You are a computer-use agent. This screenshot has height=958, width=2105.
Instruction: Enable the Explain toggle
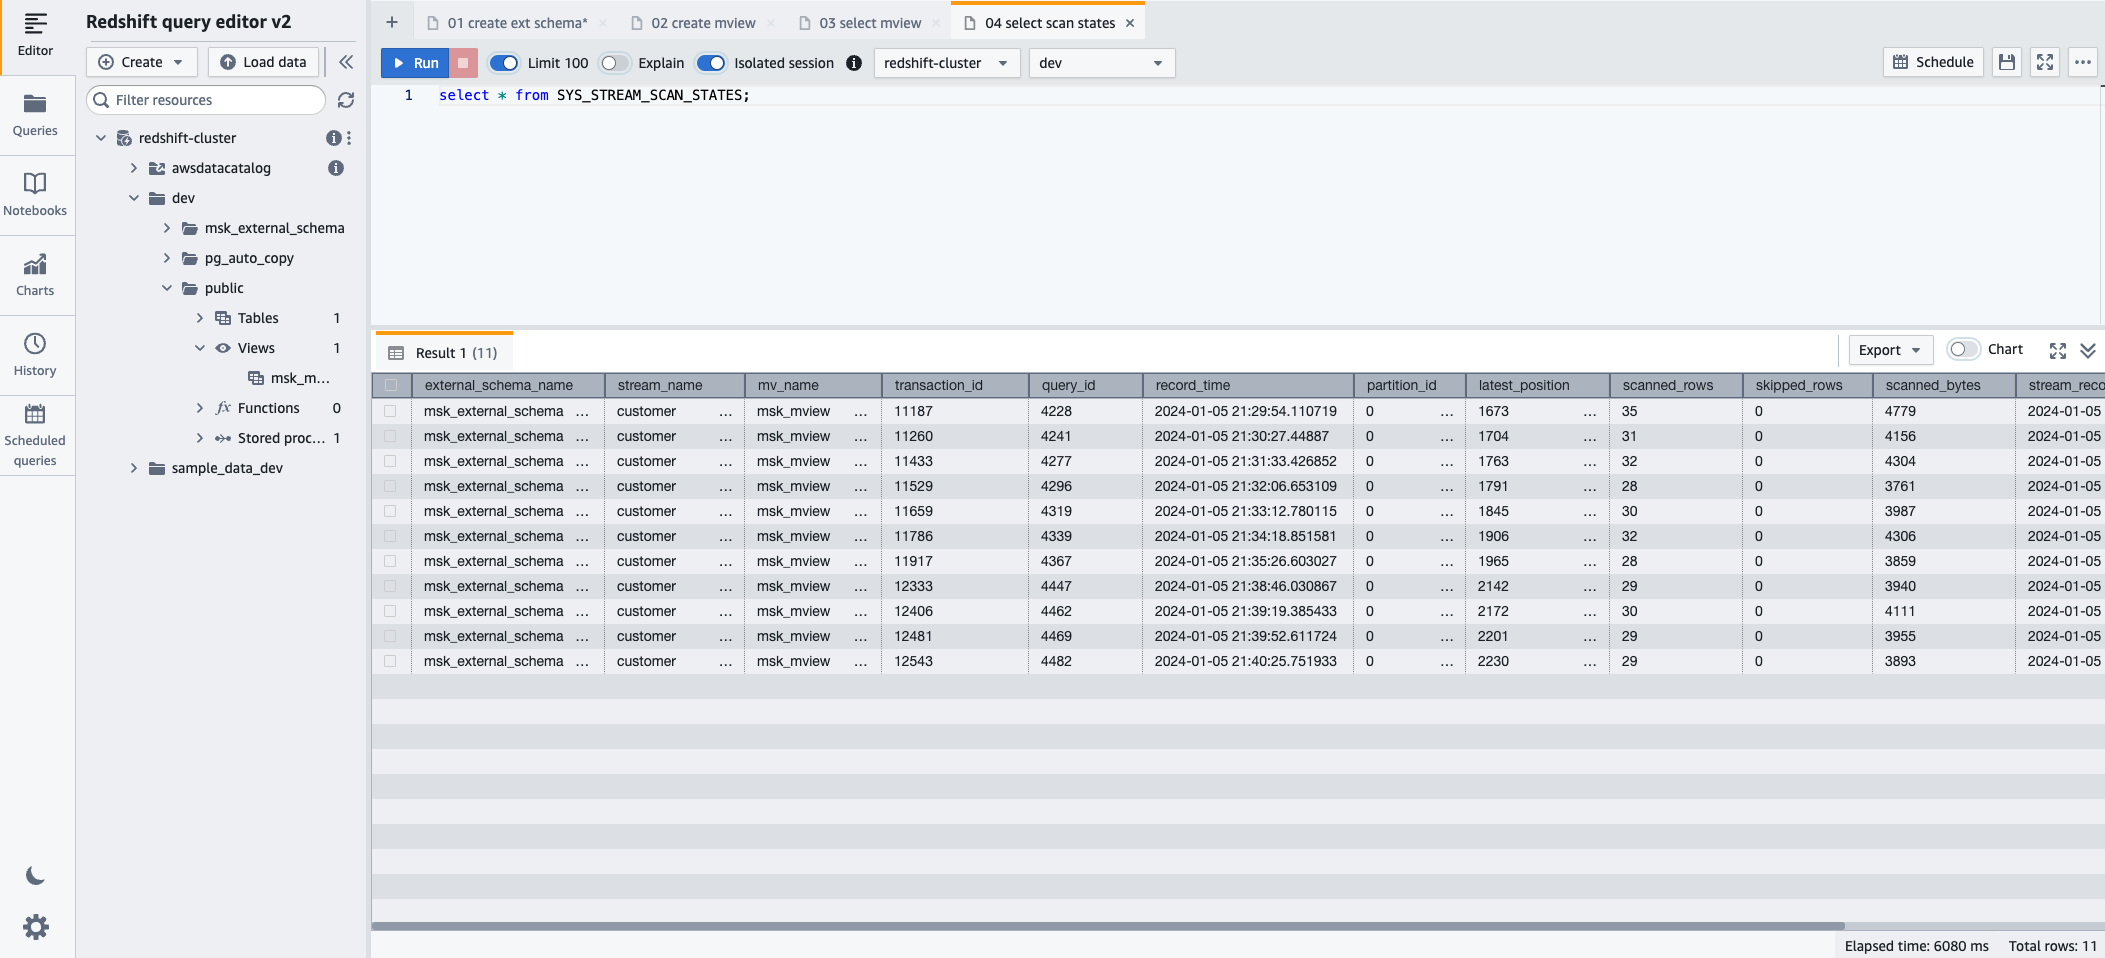click(x=613, y=62)
